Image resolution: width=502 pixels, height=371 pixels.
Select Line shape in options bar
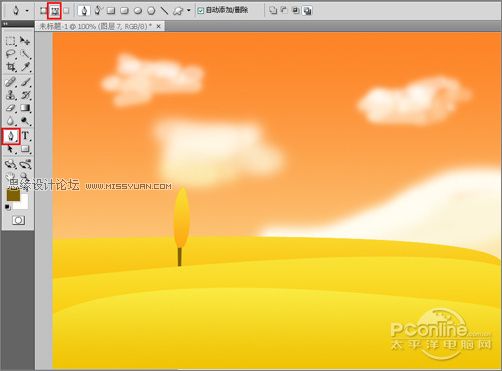pos(164,11)
